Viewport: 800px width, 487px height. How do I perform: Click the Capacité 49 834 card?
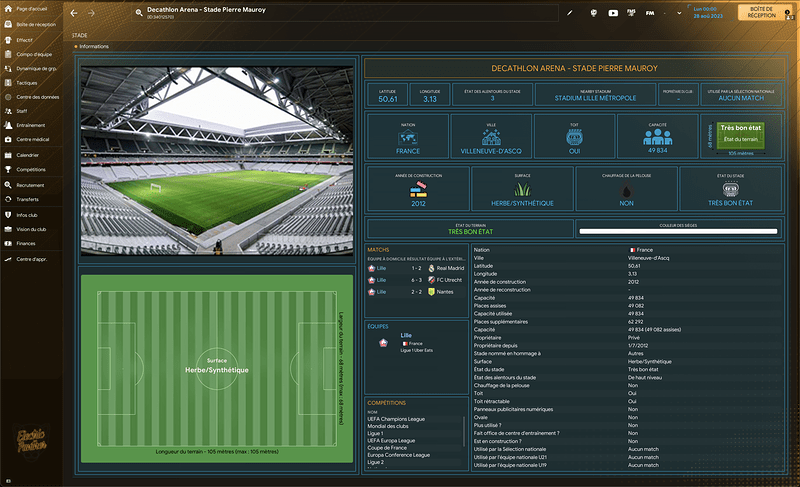tap(658, 137)
